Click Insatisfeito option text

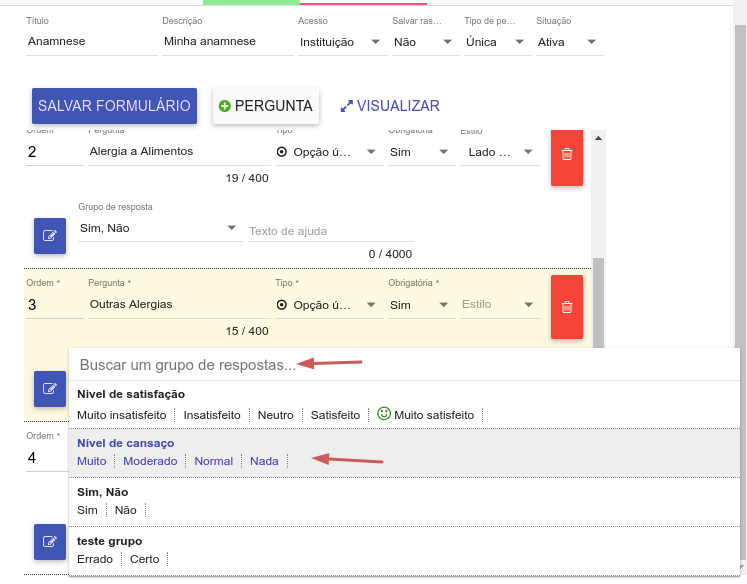coord(212,415)
